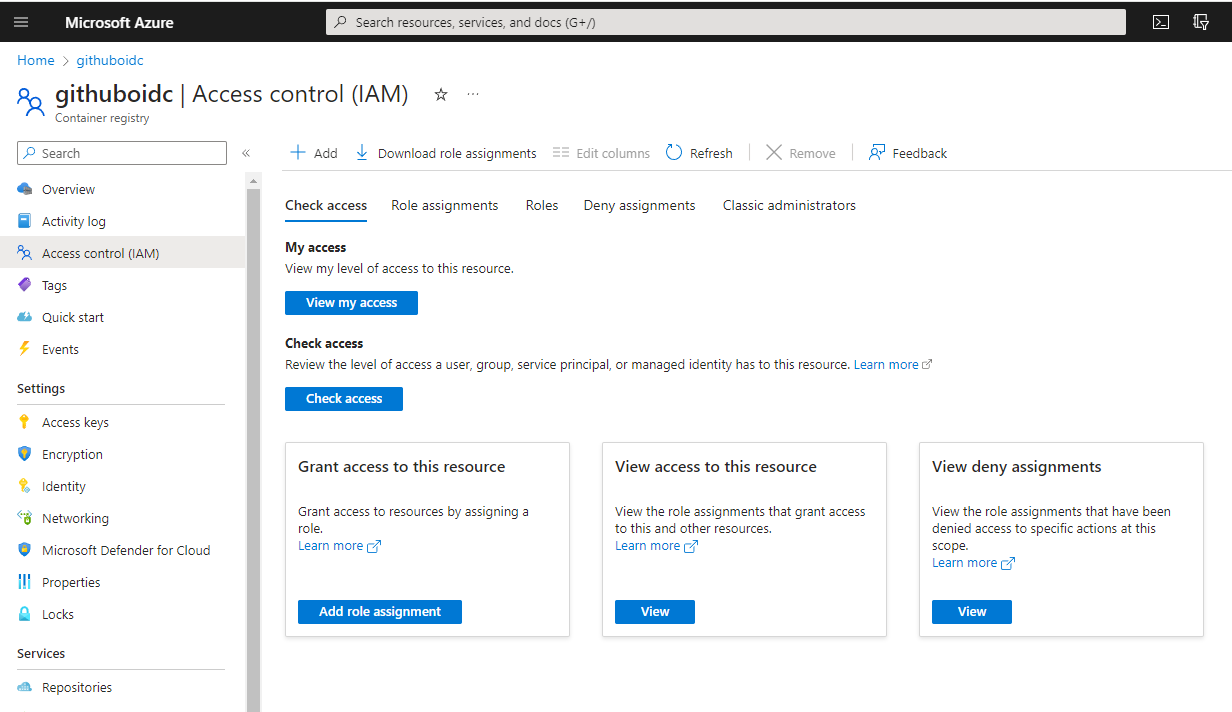Open Learn more in Grant access card

[339, 546]
